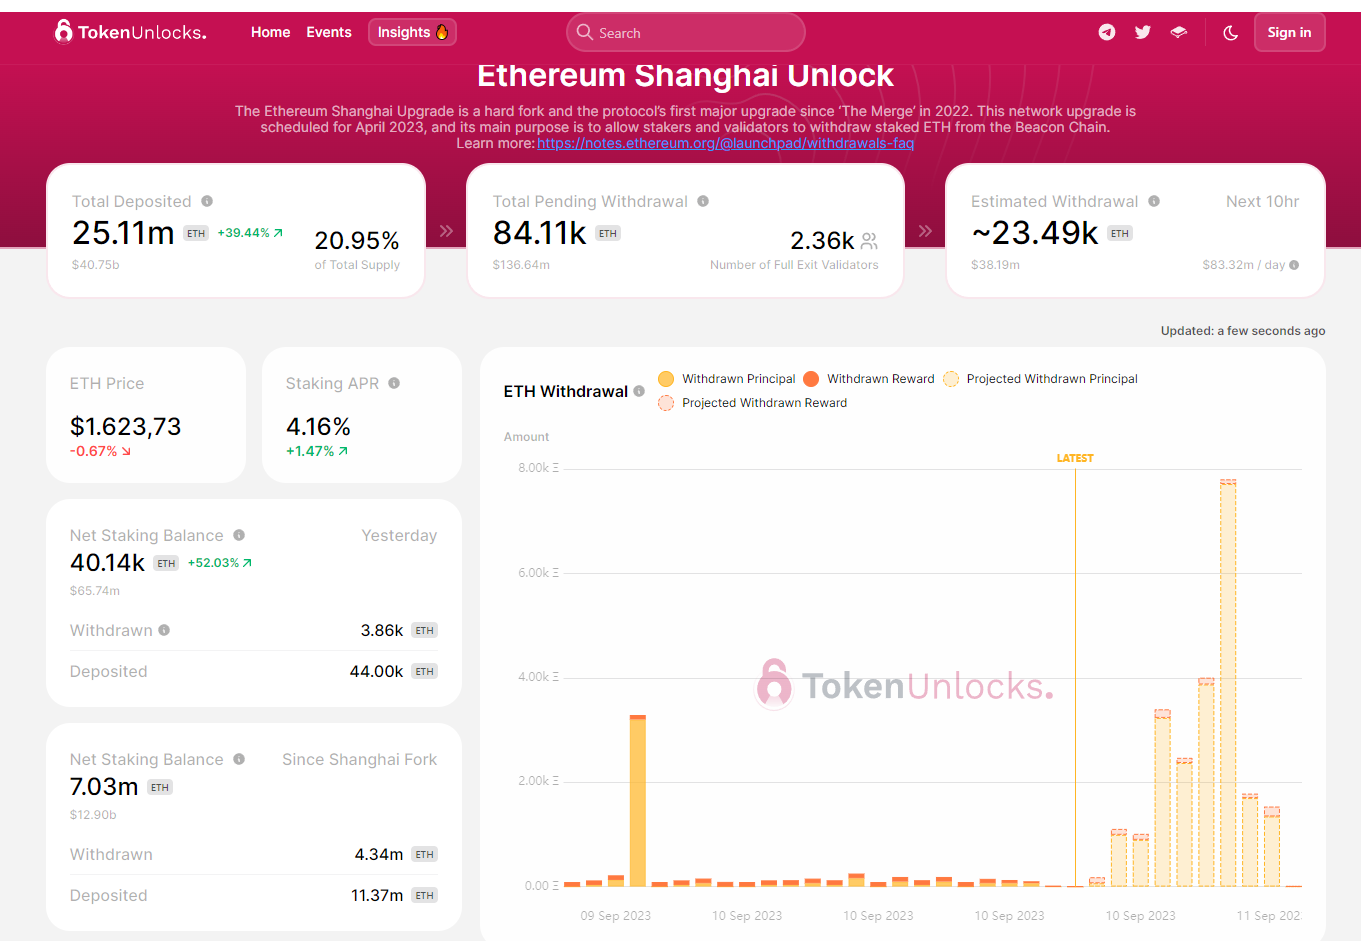
Task: Click the 'Since Shanghai Fork' label
Action: click(360, 759)
